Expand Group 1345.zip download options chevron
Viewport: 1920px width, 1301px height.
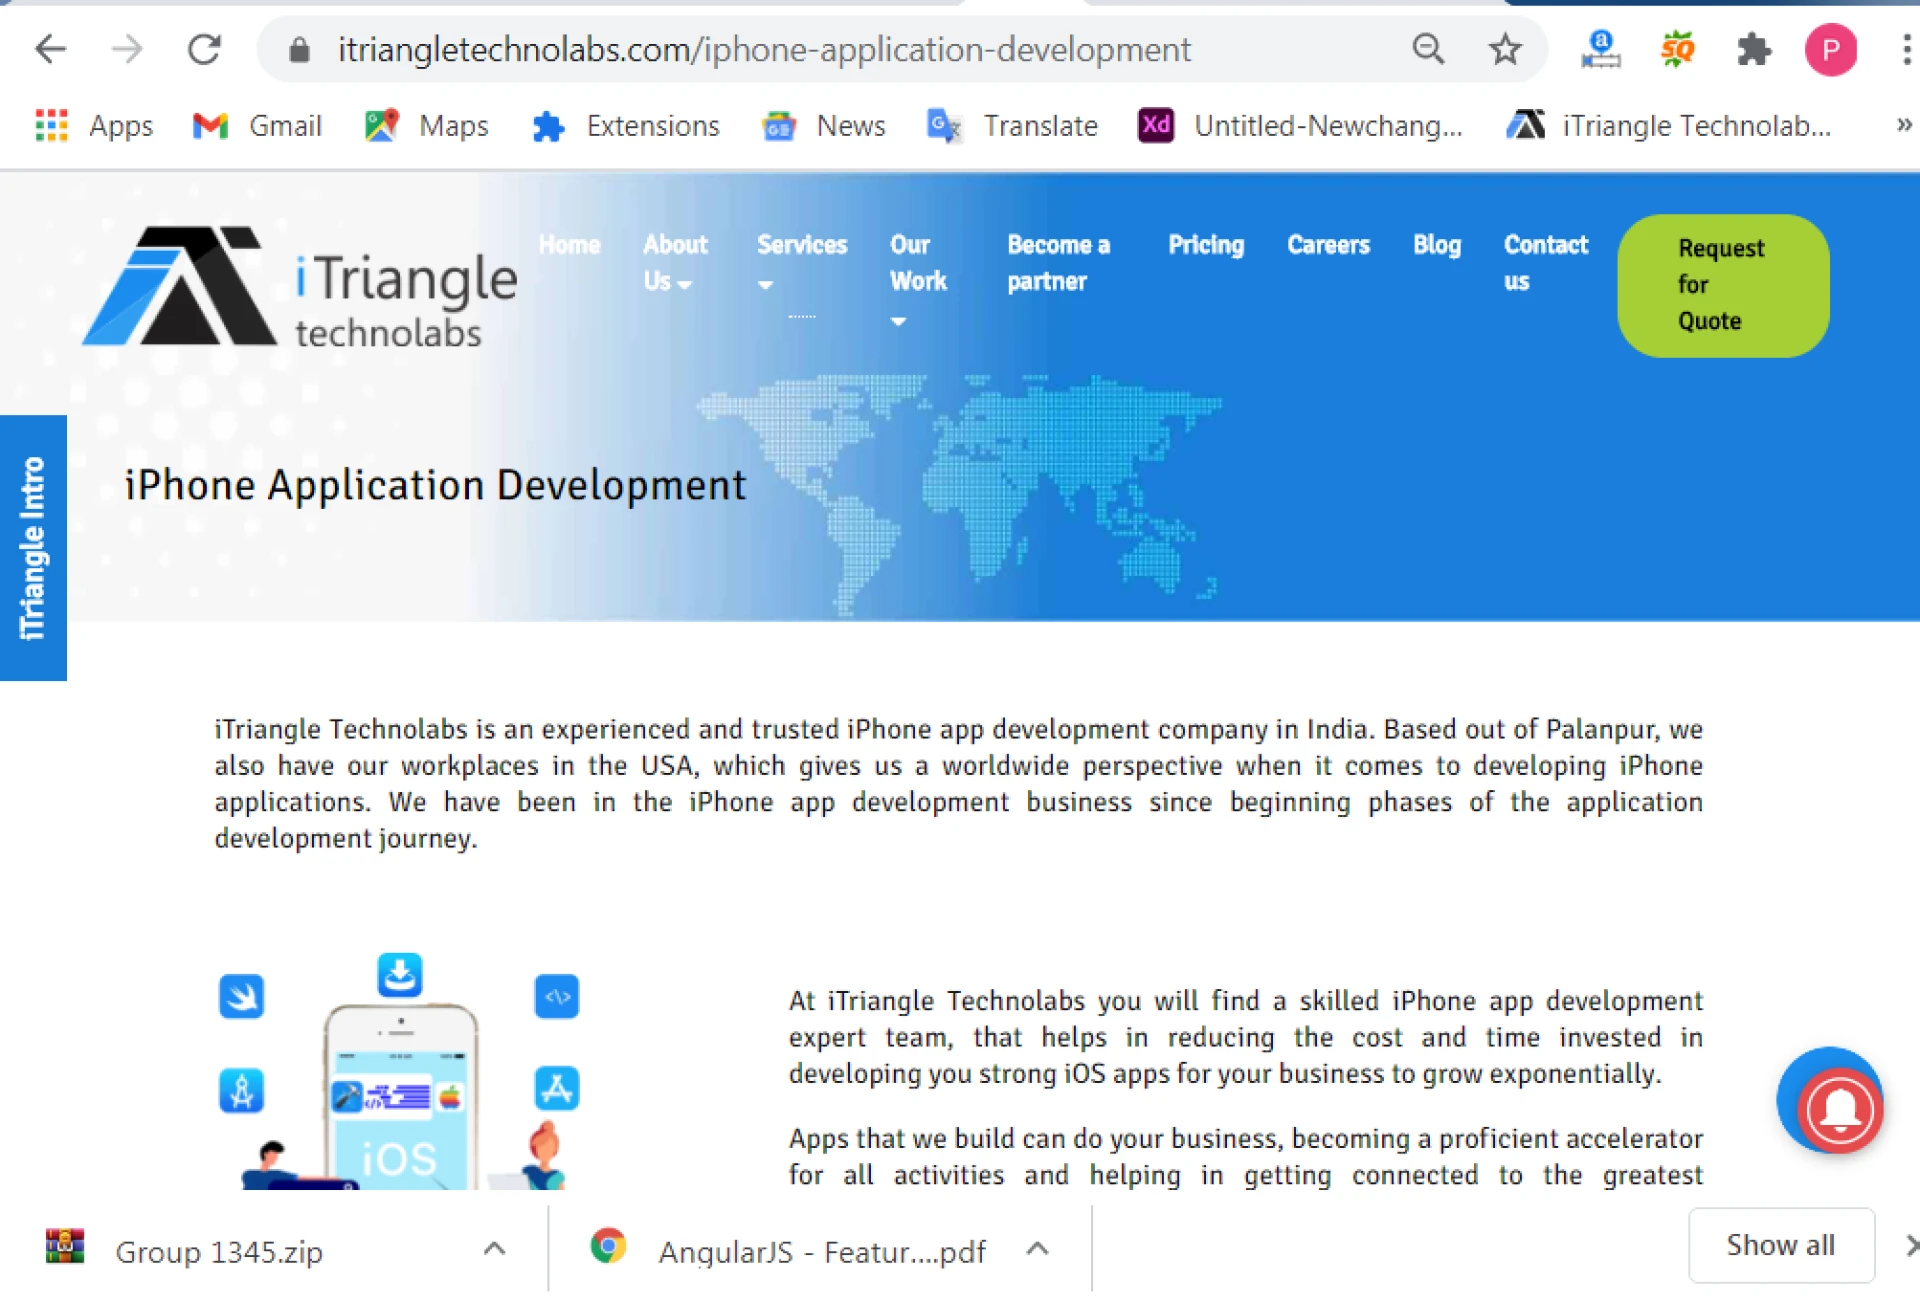click(x=494, y=1248)
